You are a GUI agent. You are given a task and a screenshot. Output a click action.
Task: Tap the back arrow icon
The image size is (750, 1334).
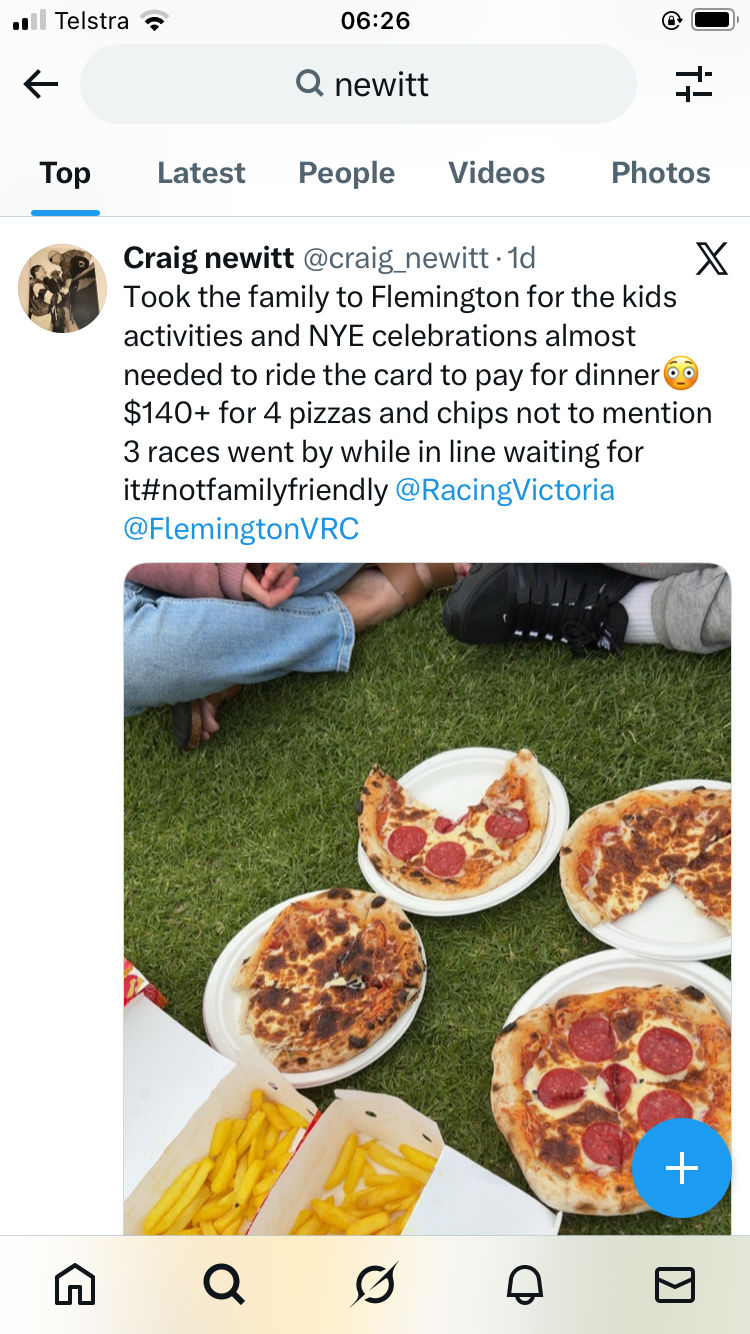click(x=41, y=84)
